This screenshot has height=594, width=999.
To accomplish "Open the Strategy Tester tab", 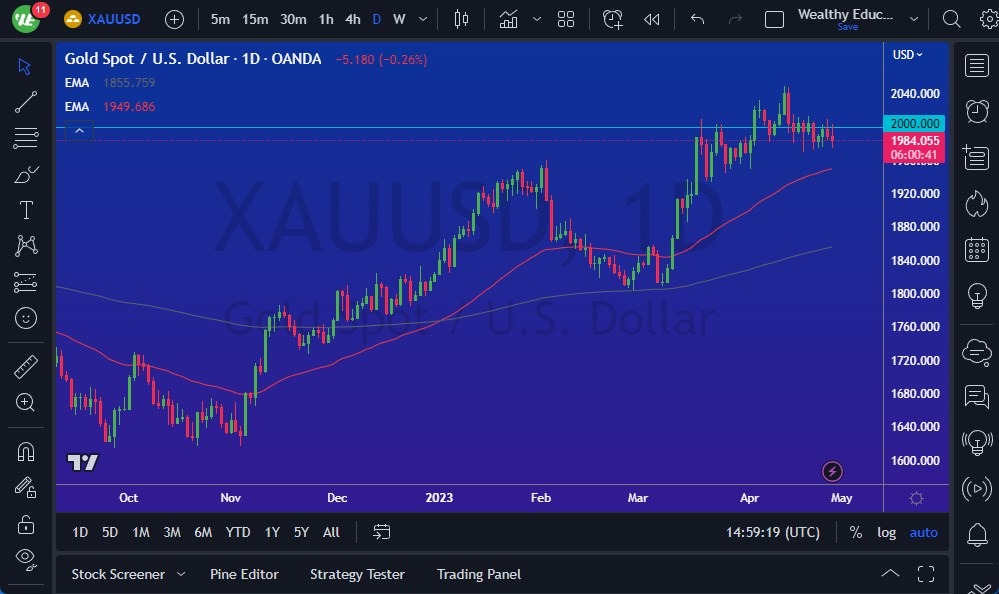I will [357, 574].
